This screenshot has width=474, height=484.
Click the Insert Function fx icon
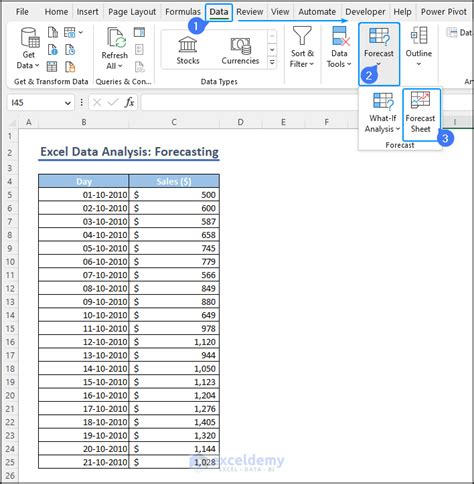click(x=129, y=102)
